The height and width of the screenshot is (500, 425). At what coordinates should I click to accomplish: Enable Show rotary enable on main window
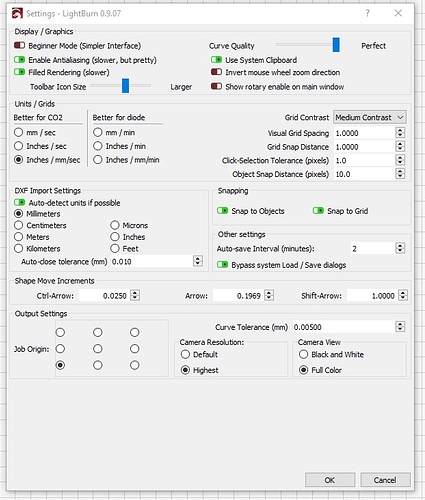(216, 86)
